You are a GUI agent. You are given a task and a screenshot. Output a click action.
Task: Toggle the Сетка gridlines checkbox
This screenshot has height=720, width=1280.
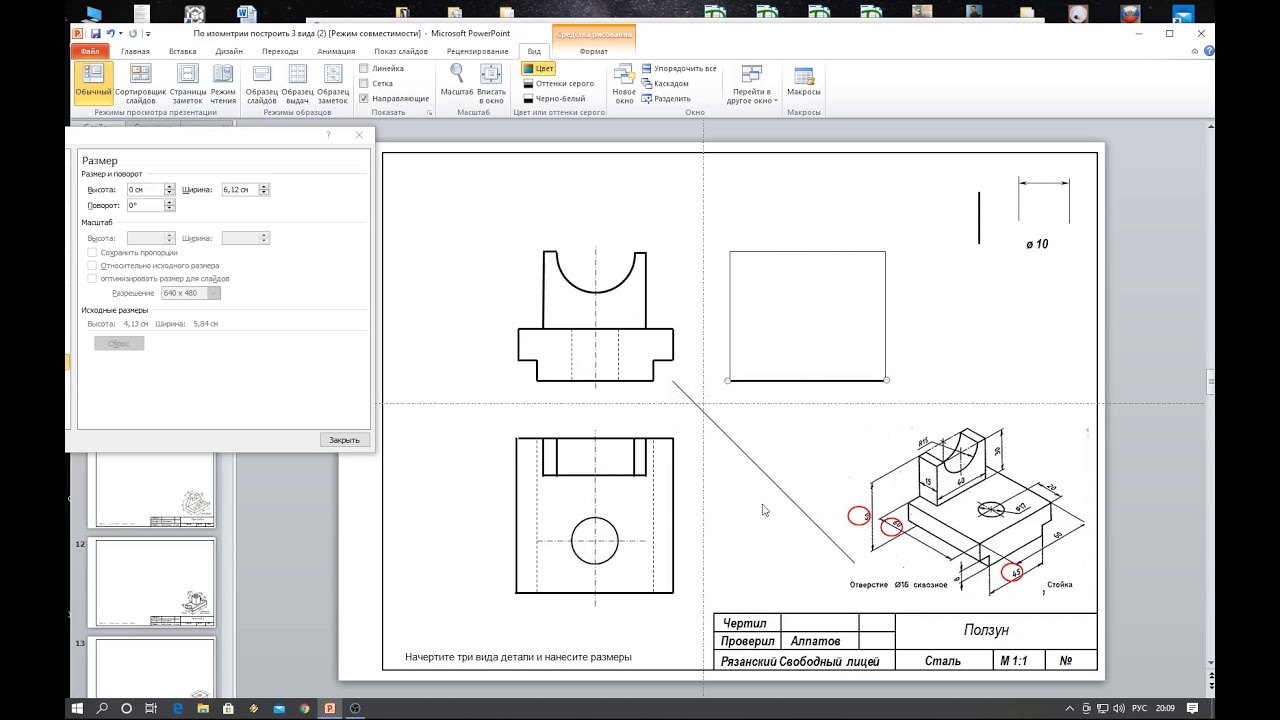(364, 84)
